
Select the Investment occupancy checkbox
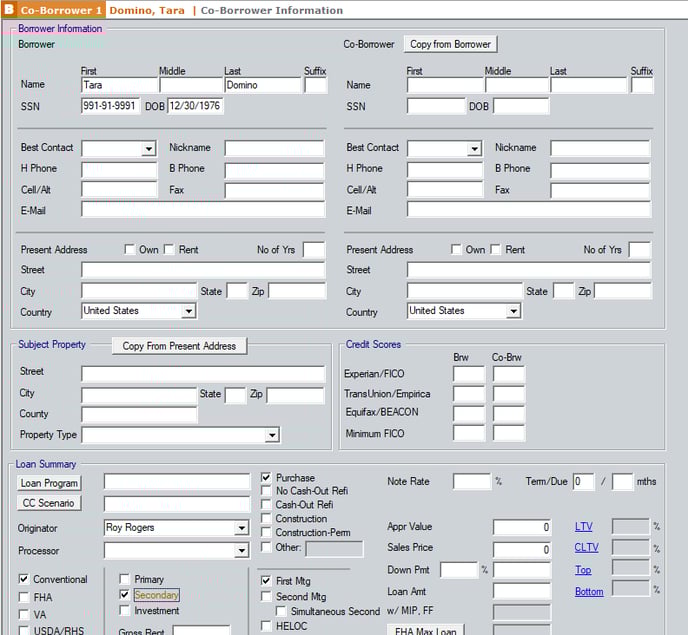[125, 611]
